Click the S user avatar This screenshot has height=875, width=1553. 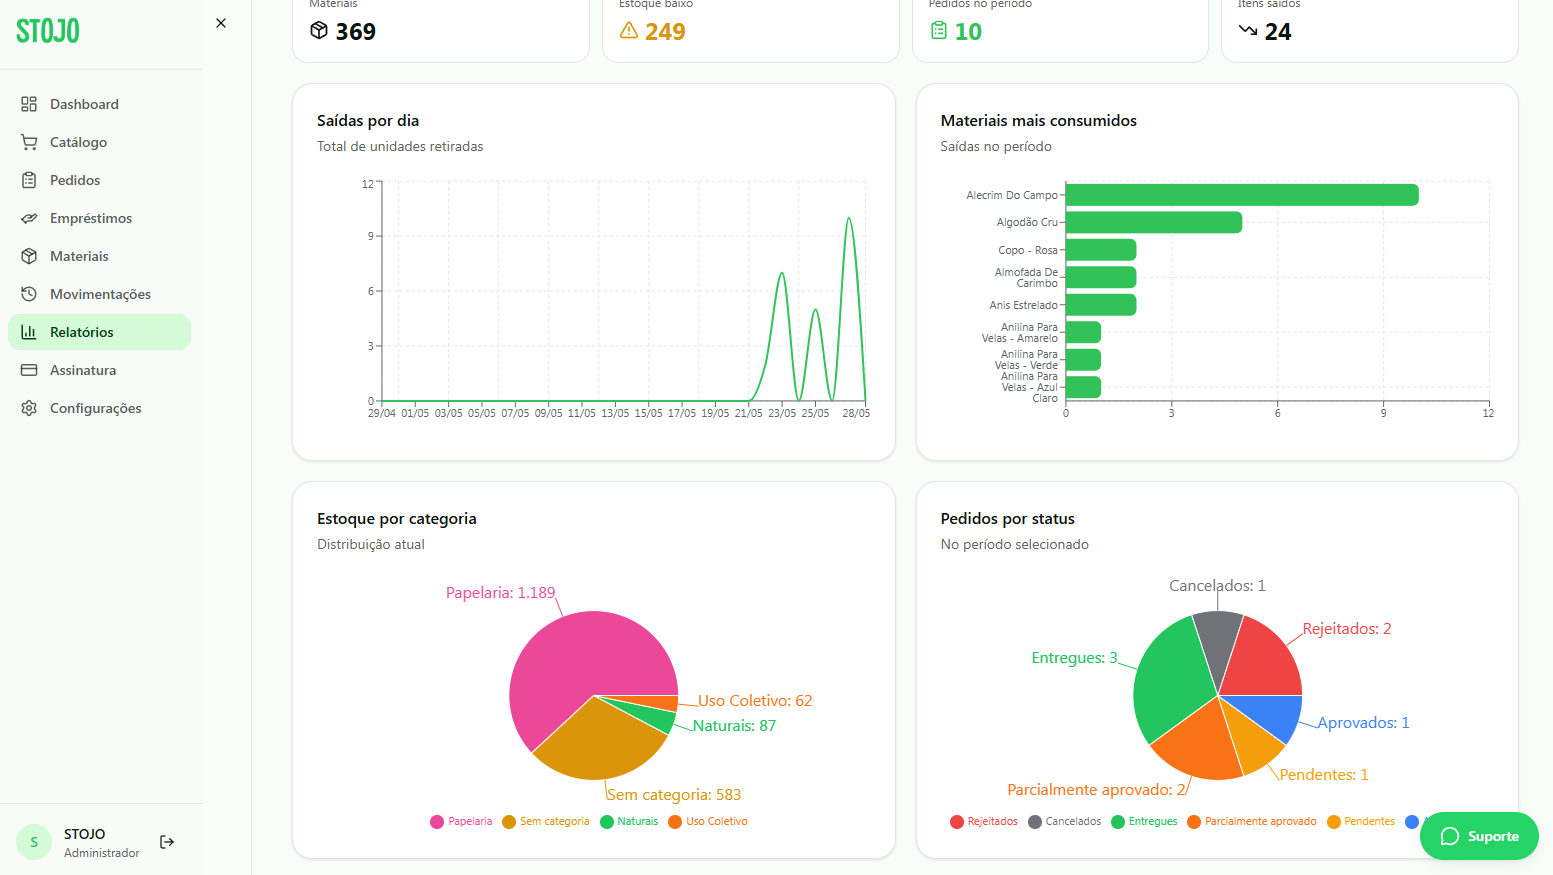click(x=34, y=842)
